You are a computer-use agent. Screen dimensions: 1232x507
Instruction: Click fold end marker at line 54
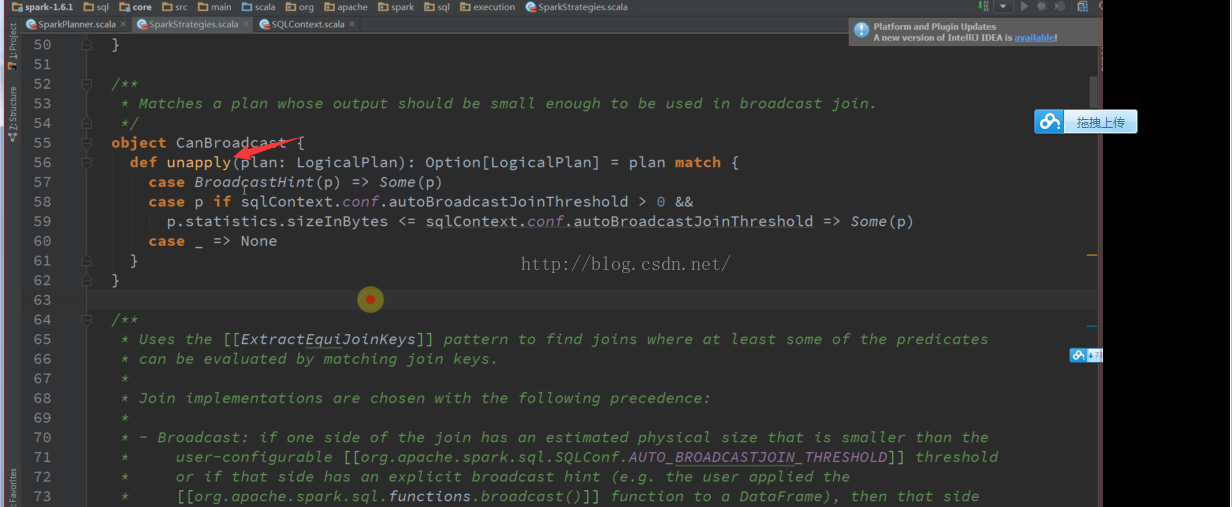87,123
